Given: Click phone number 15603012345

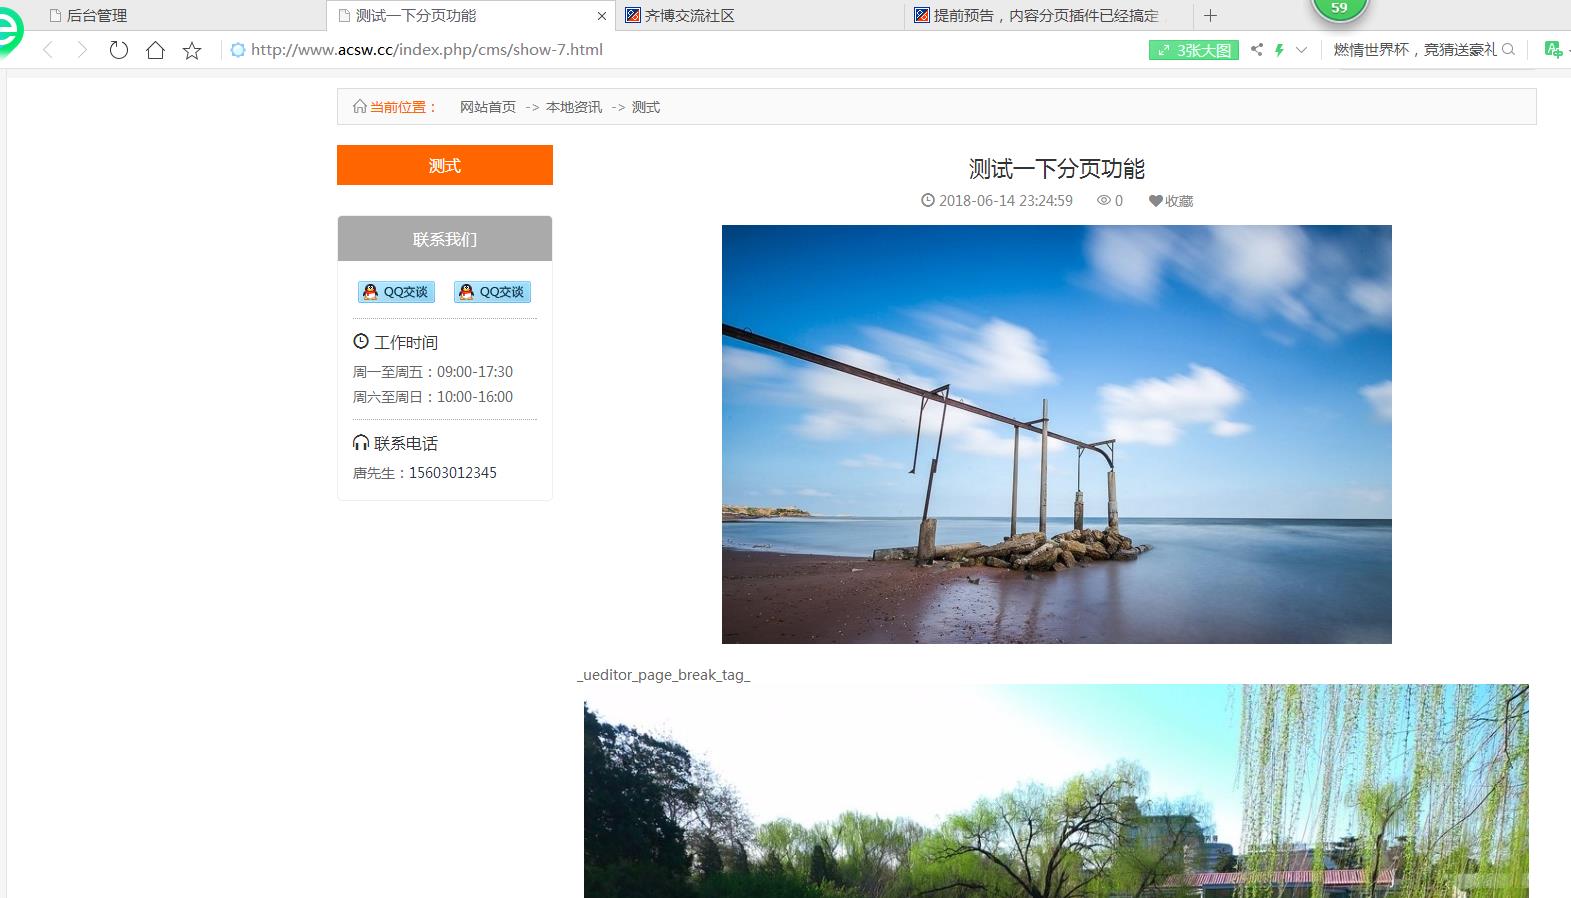Looking at the screenshot, I should 453,473.
